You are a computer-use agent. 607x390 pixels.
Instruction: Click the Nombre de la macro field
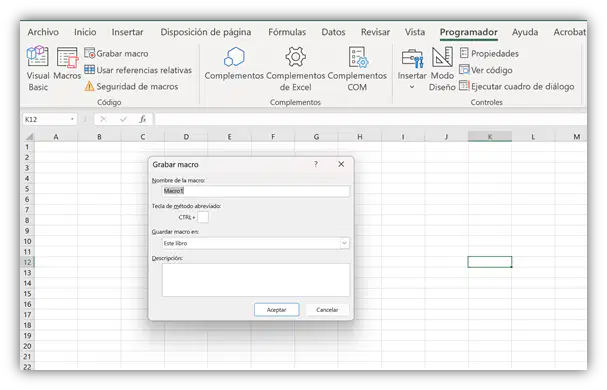click(x=256, y=191)
